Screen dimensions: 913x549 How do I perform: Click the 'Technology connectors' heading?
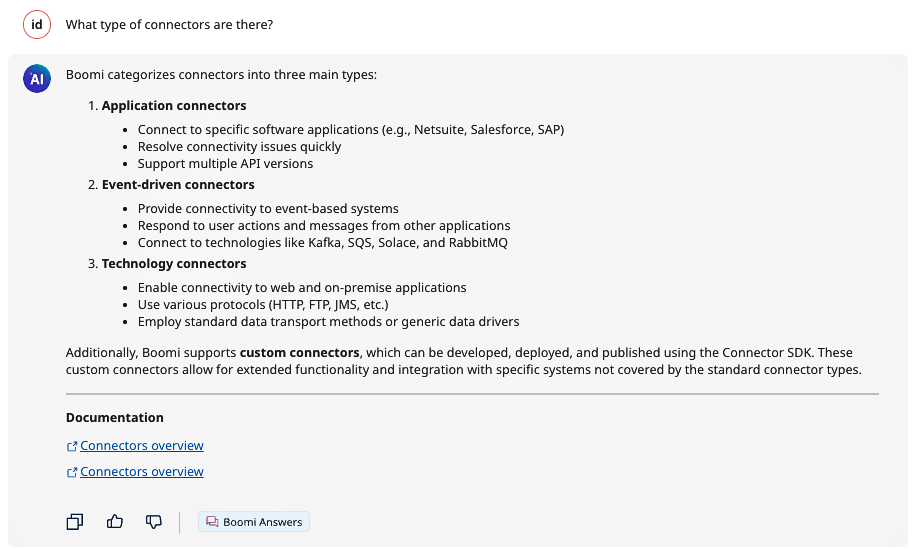[x=174, y=264]
